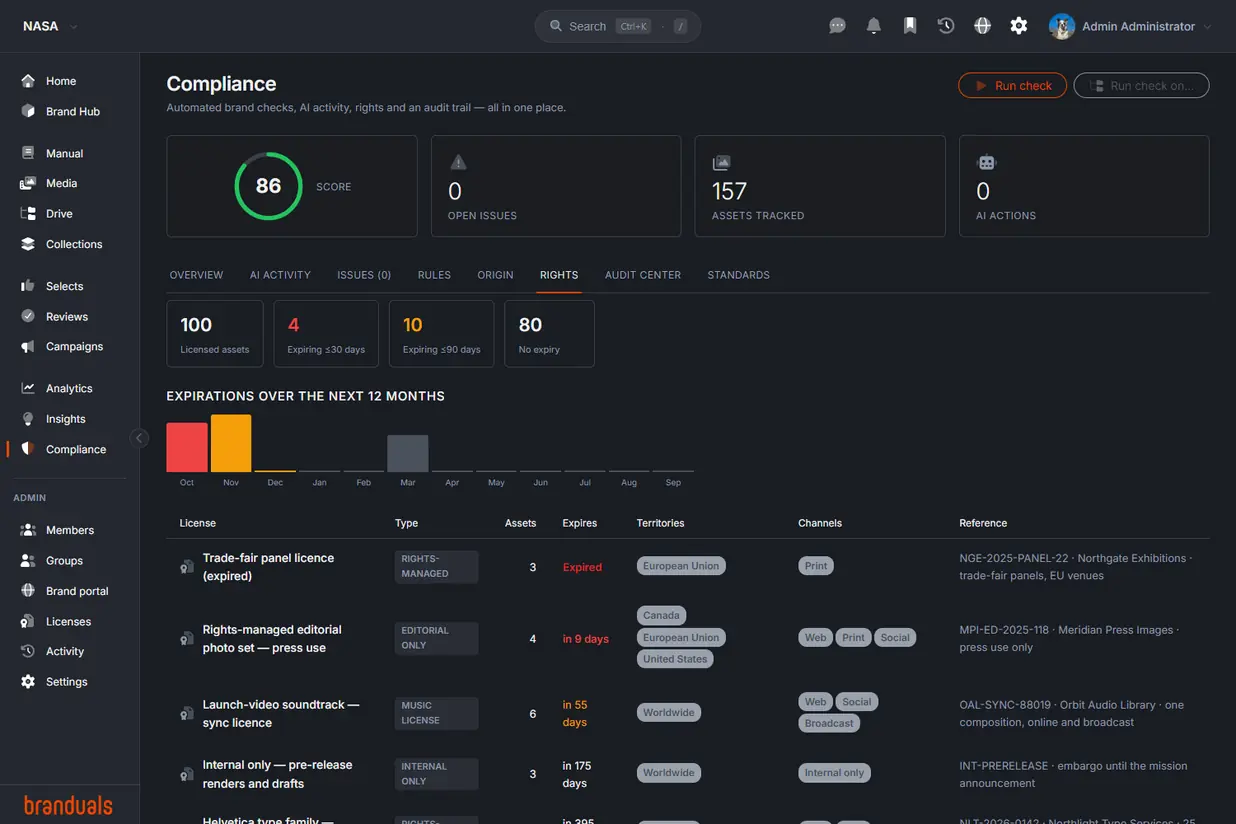The width and height of the screenshot is (1236, 824).
Task: Open Launch-video soundtrack sync licence
Action: 688,713
